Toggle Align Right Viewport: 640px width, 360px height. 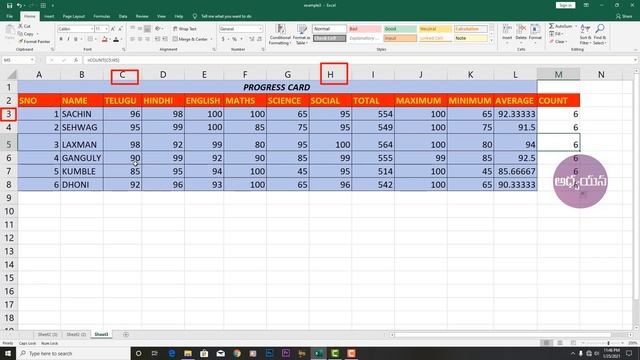tap(147, 39)
